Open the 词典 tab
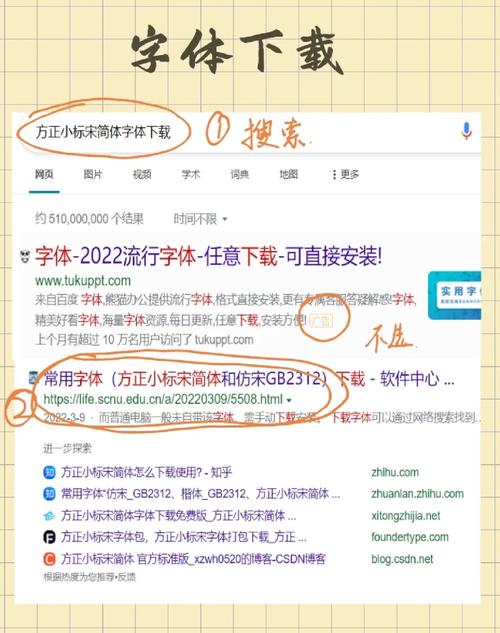The height and width of the screenshot is (633, 500). 240,174
